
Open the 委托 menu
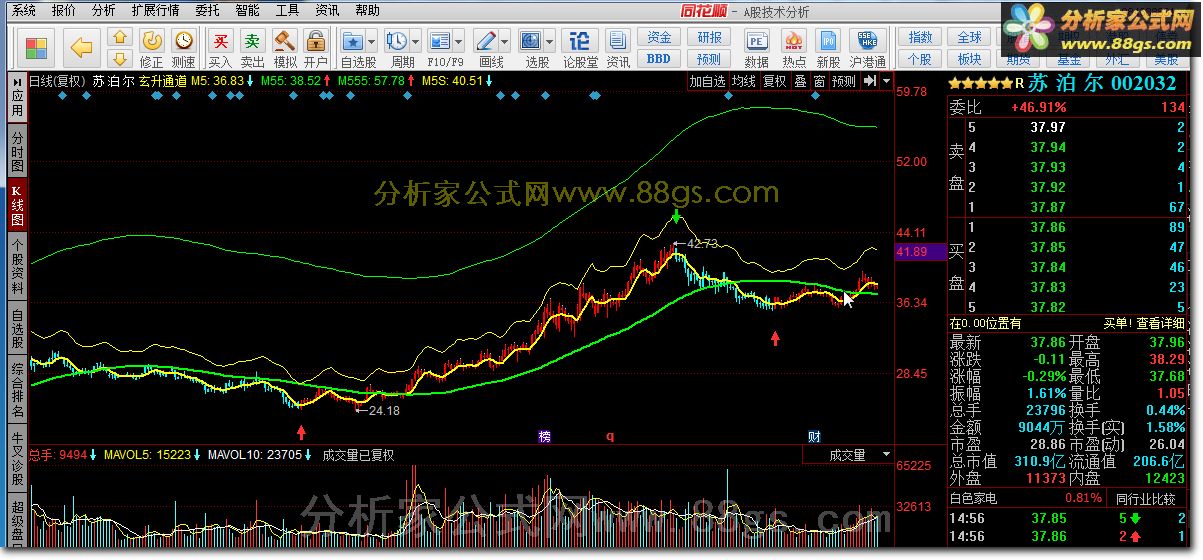pos(208,11)
